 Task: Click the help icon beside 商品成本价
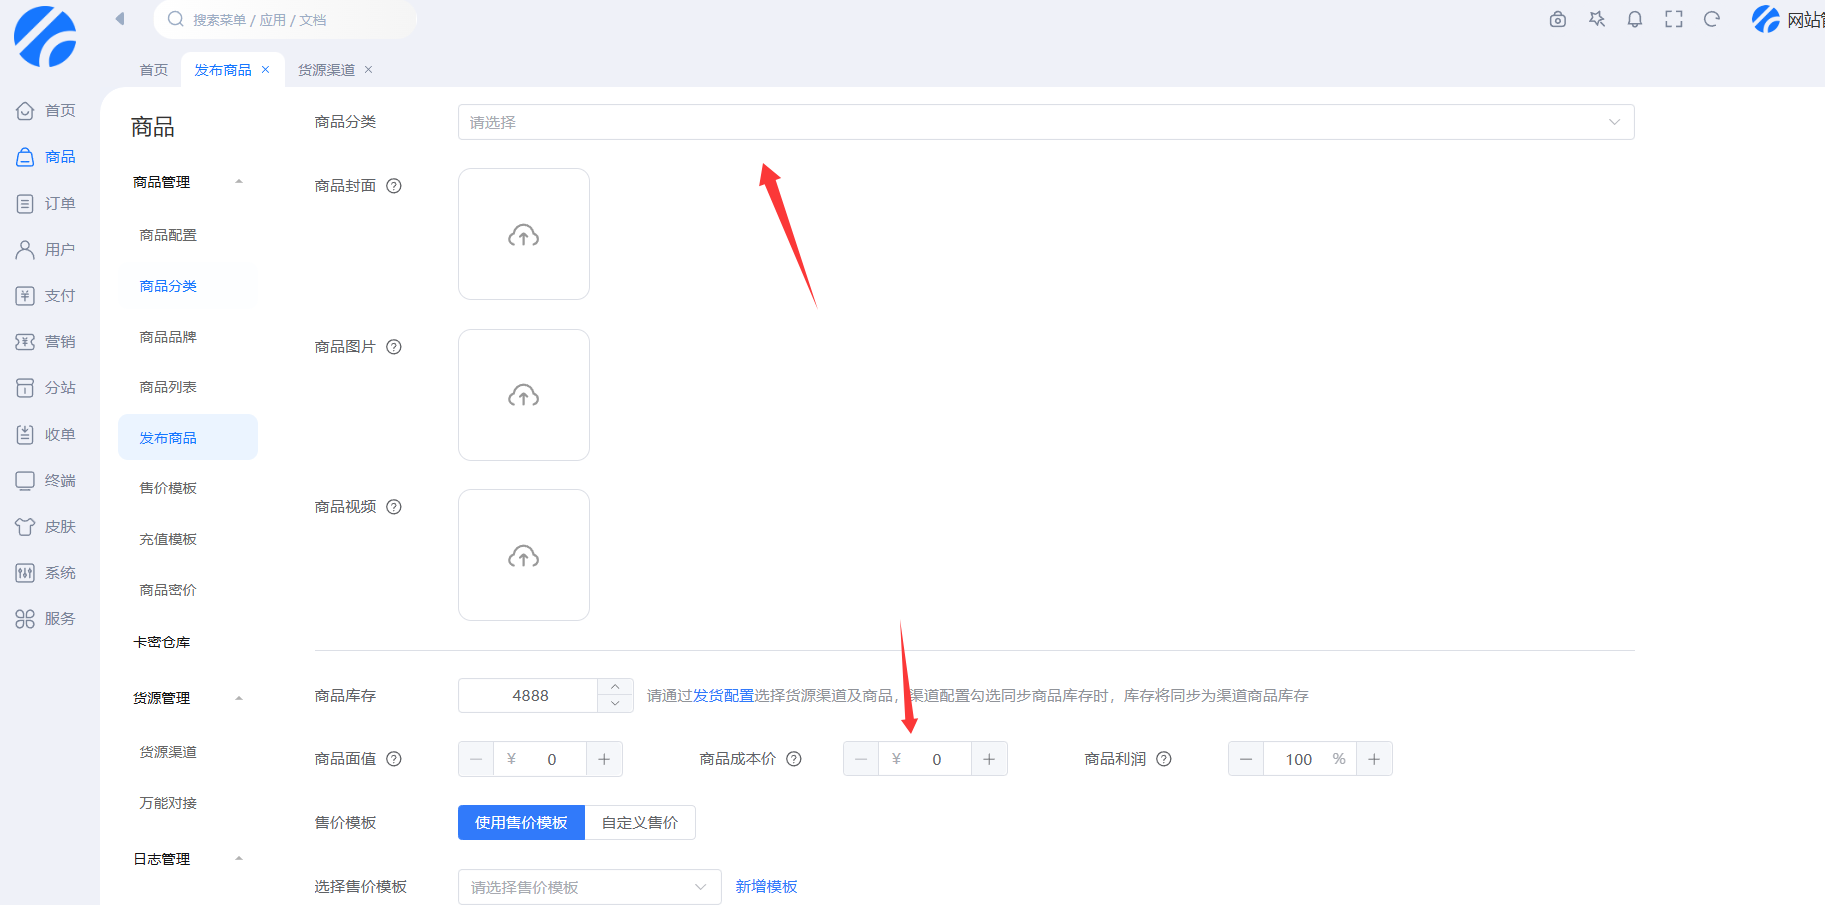[x=794, y=759]
